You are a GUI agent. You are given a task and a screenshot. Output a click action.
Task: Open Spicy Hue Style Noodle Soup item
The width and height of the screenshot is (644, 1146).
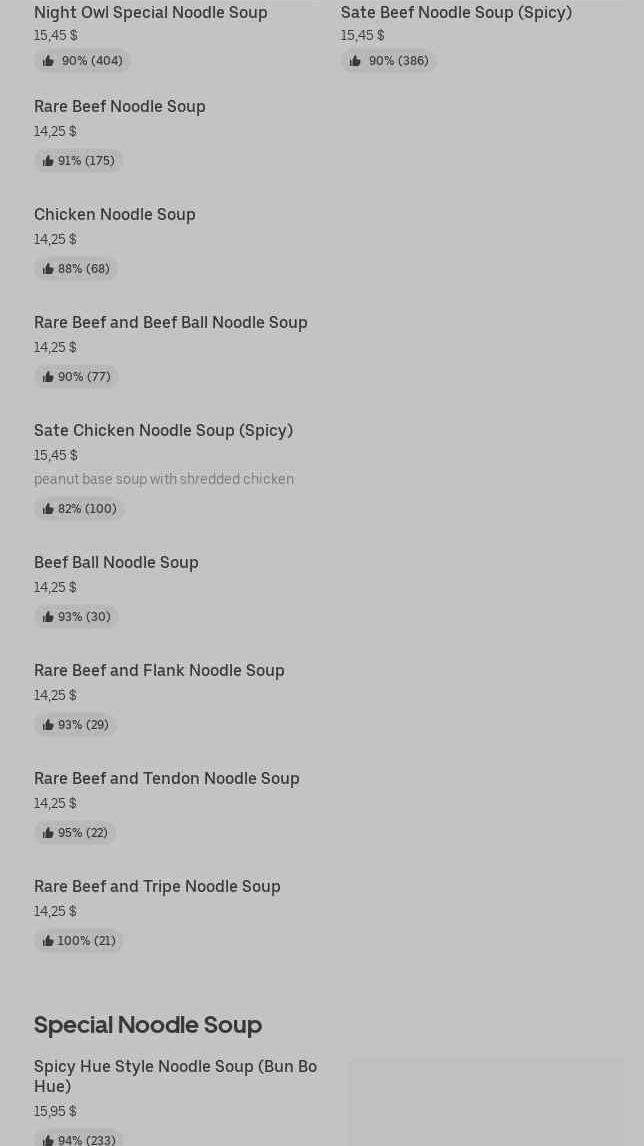pyautogui.click(x=175, y=1076)
